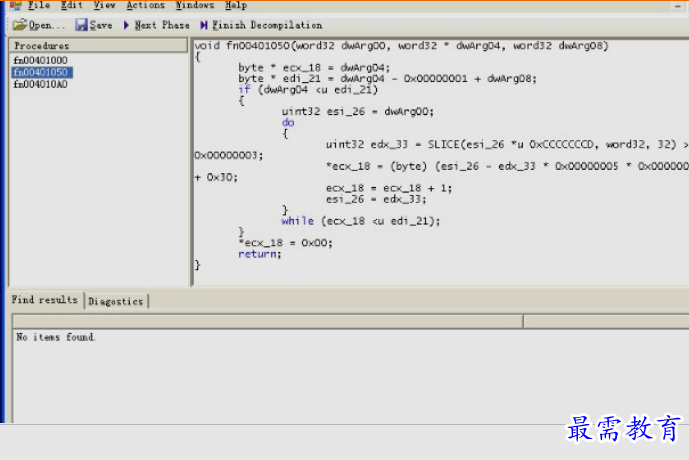
Task: Select procedure fn004010A0
Action: [x=40, y=84]
